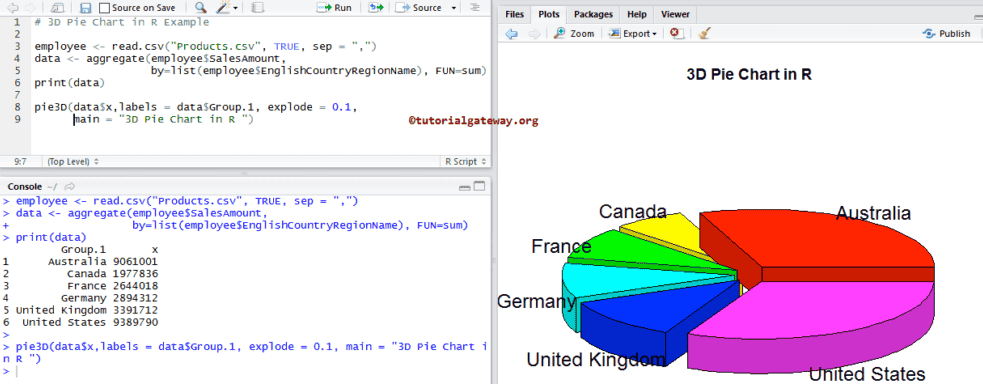983x384 pixels.
Task: Click the '3D Pie Chart in R' plot title
Action: click(749, 74)
